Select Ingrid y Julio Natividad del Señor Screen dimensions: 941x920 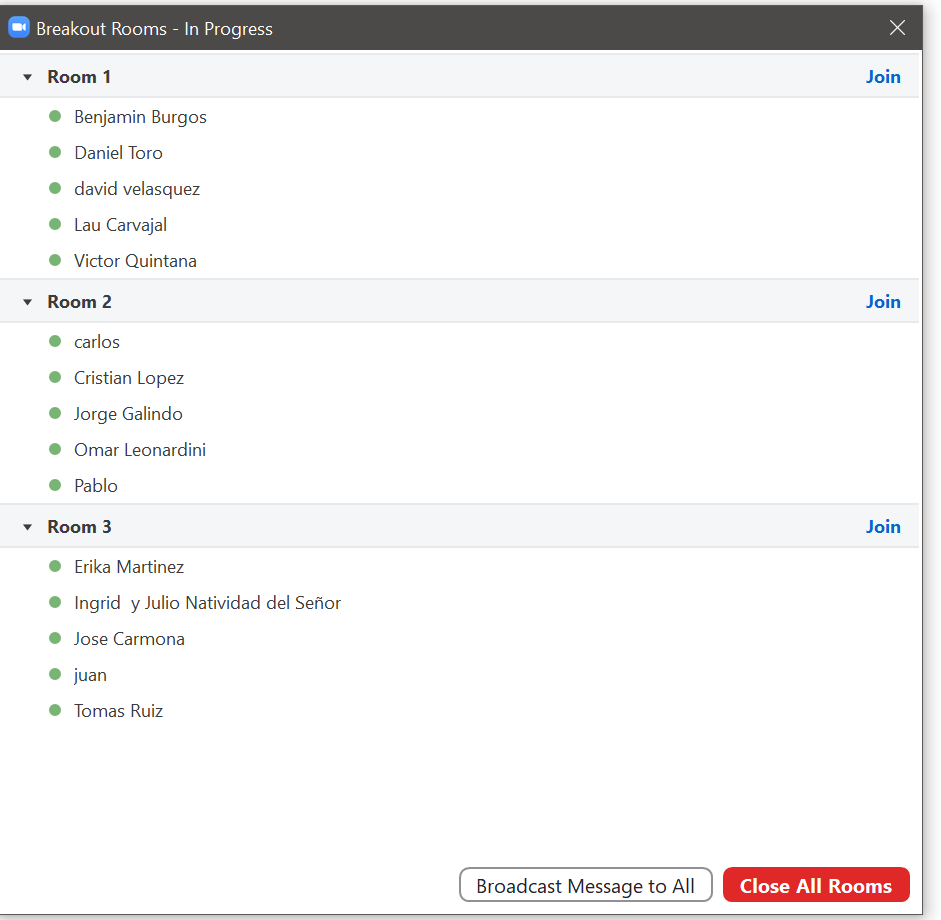(207, 603)
